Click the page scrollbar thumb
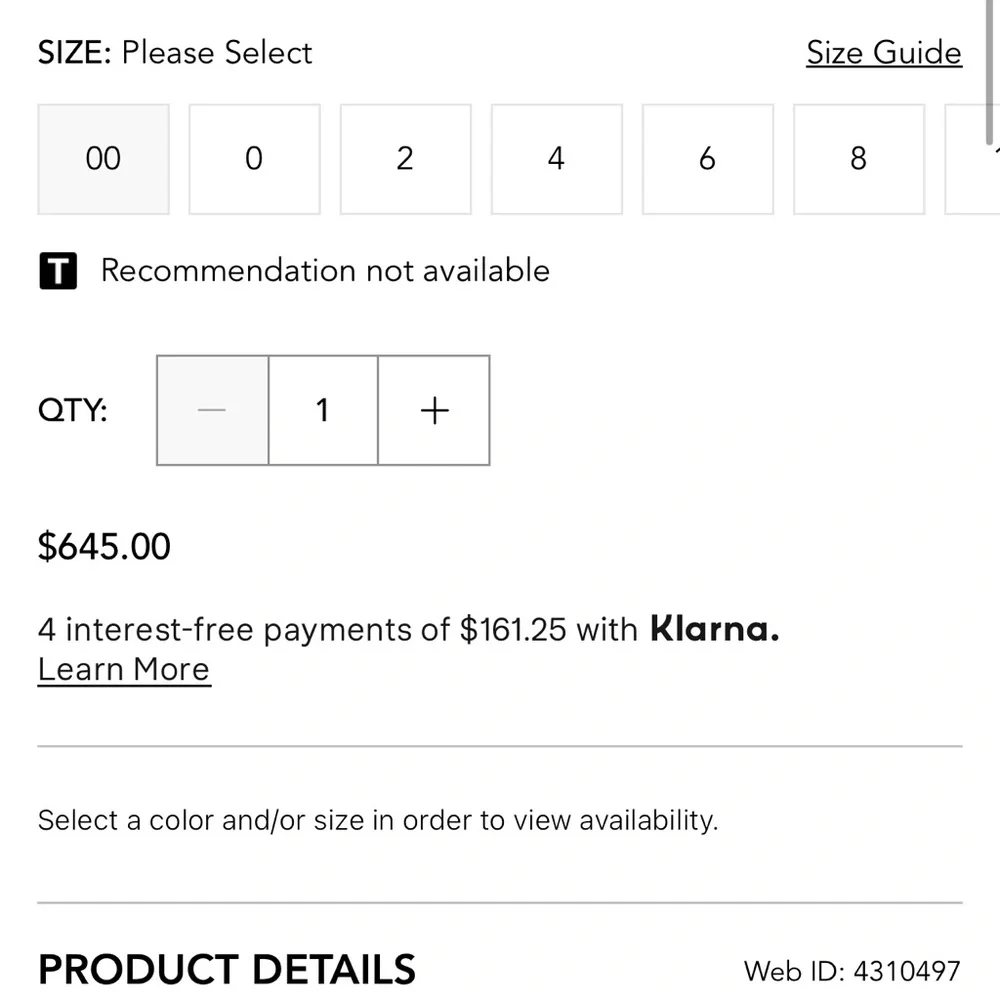 (x=990, y=60)
